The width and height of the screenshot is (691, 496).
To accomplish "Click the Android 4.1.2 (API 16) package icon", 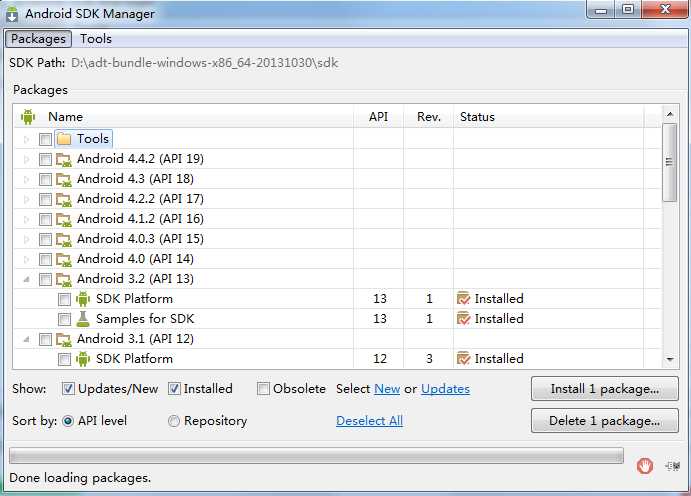I will [x=64, y=219].
